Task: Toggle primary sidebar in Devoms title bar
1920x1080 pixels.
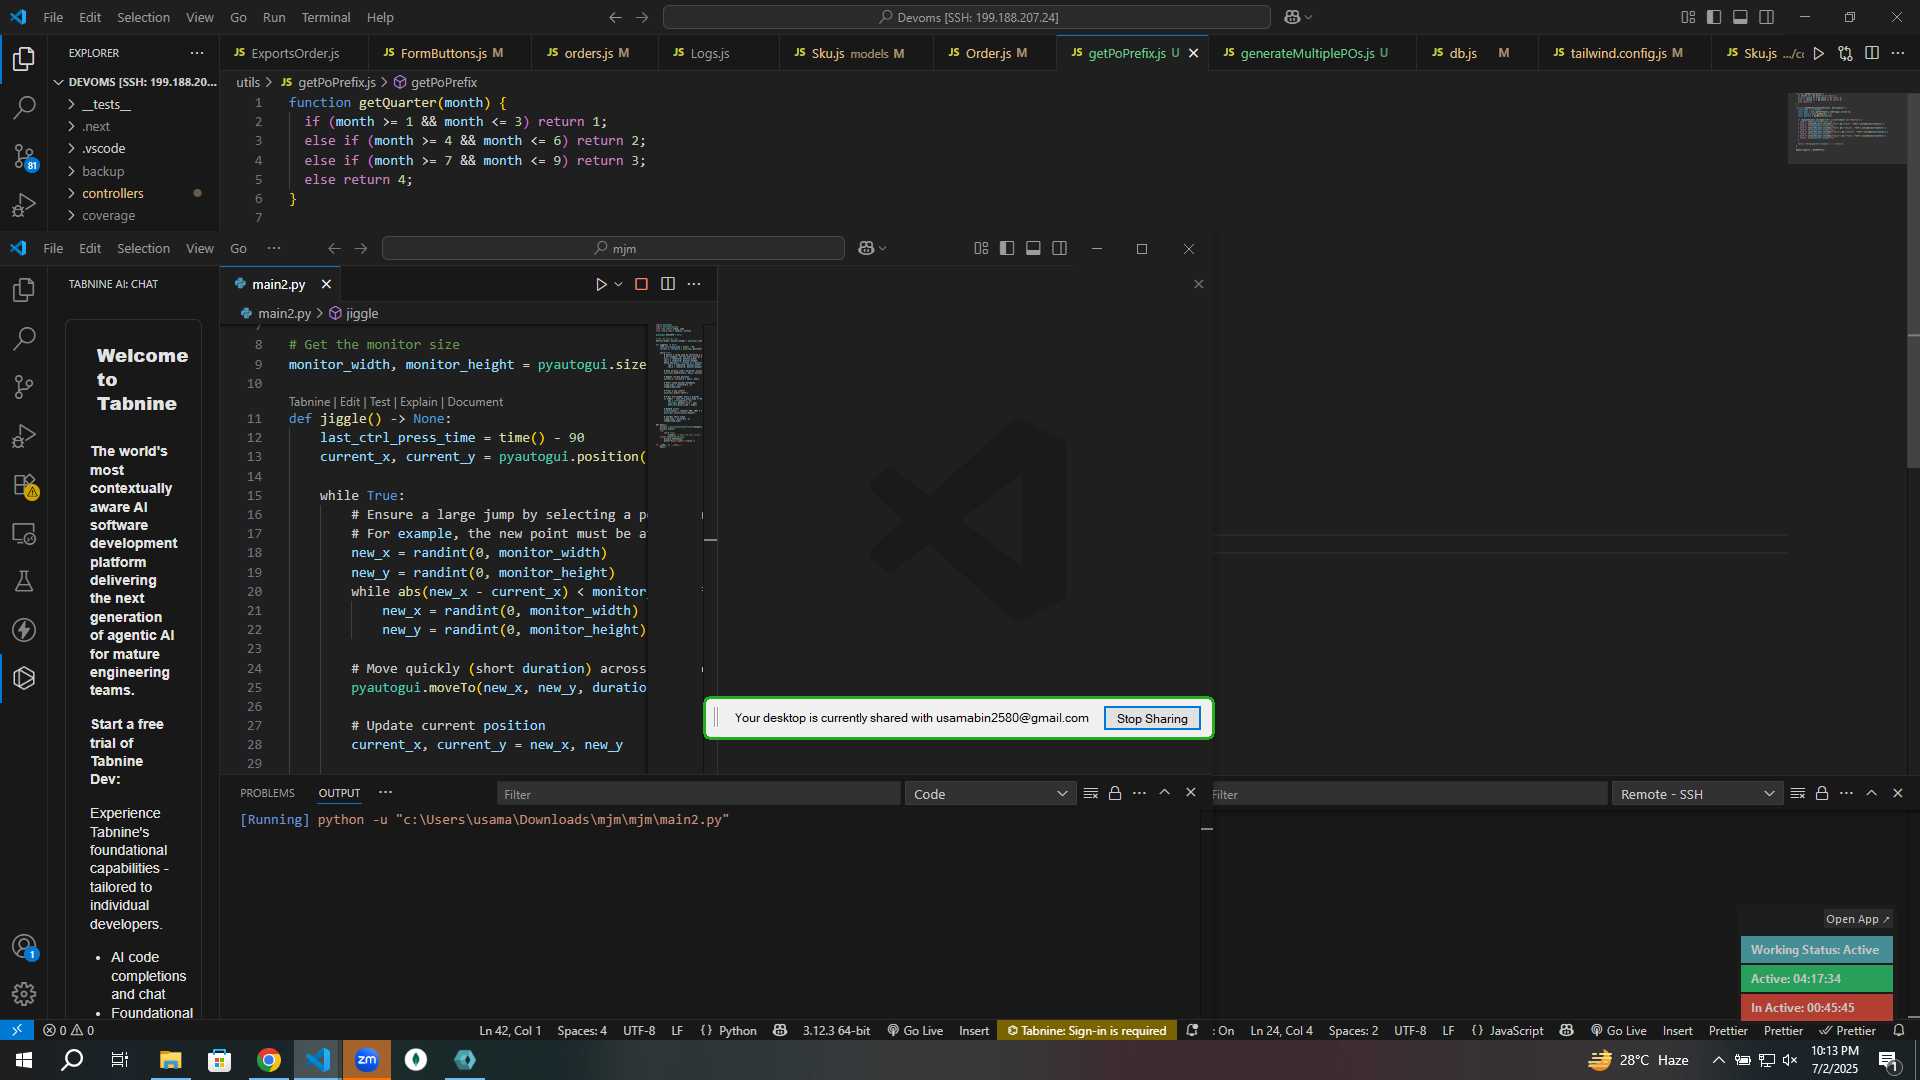Action: pos(1714,17)
